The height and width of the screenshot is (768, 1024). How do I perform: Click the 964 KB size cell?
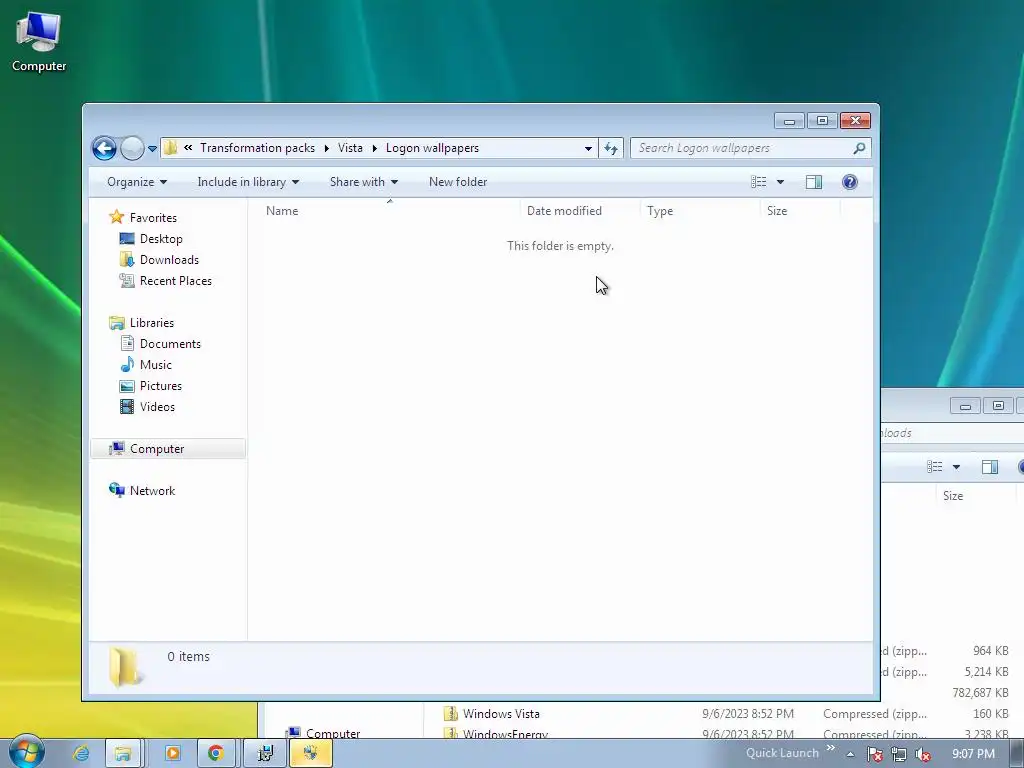coord(991,650)
